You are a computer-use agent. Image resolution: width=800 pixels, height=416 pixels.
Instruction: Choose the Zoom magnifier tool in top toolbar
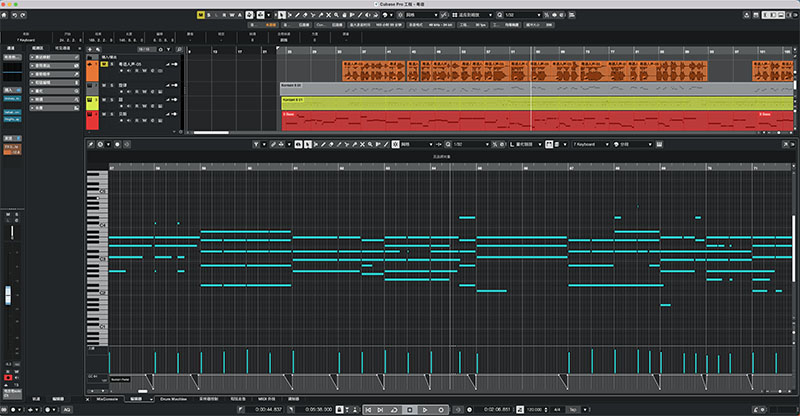click(336, 15)
